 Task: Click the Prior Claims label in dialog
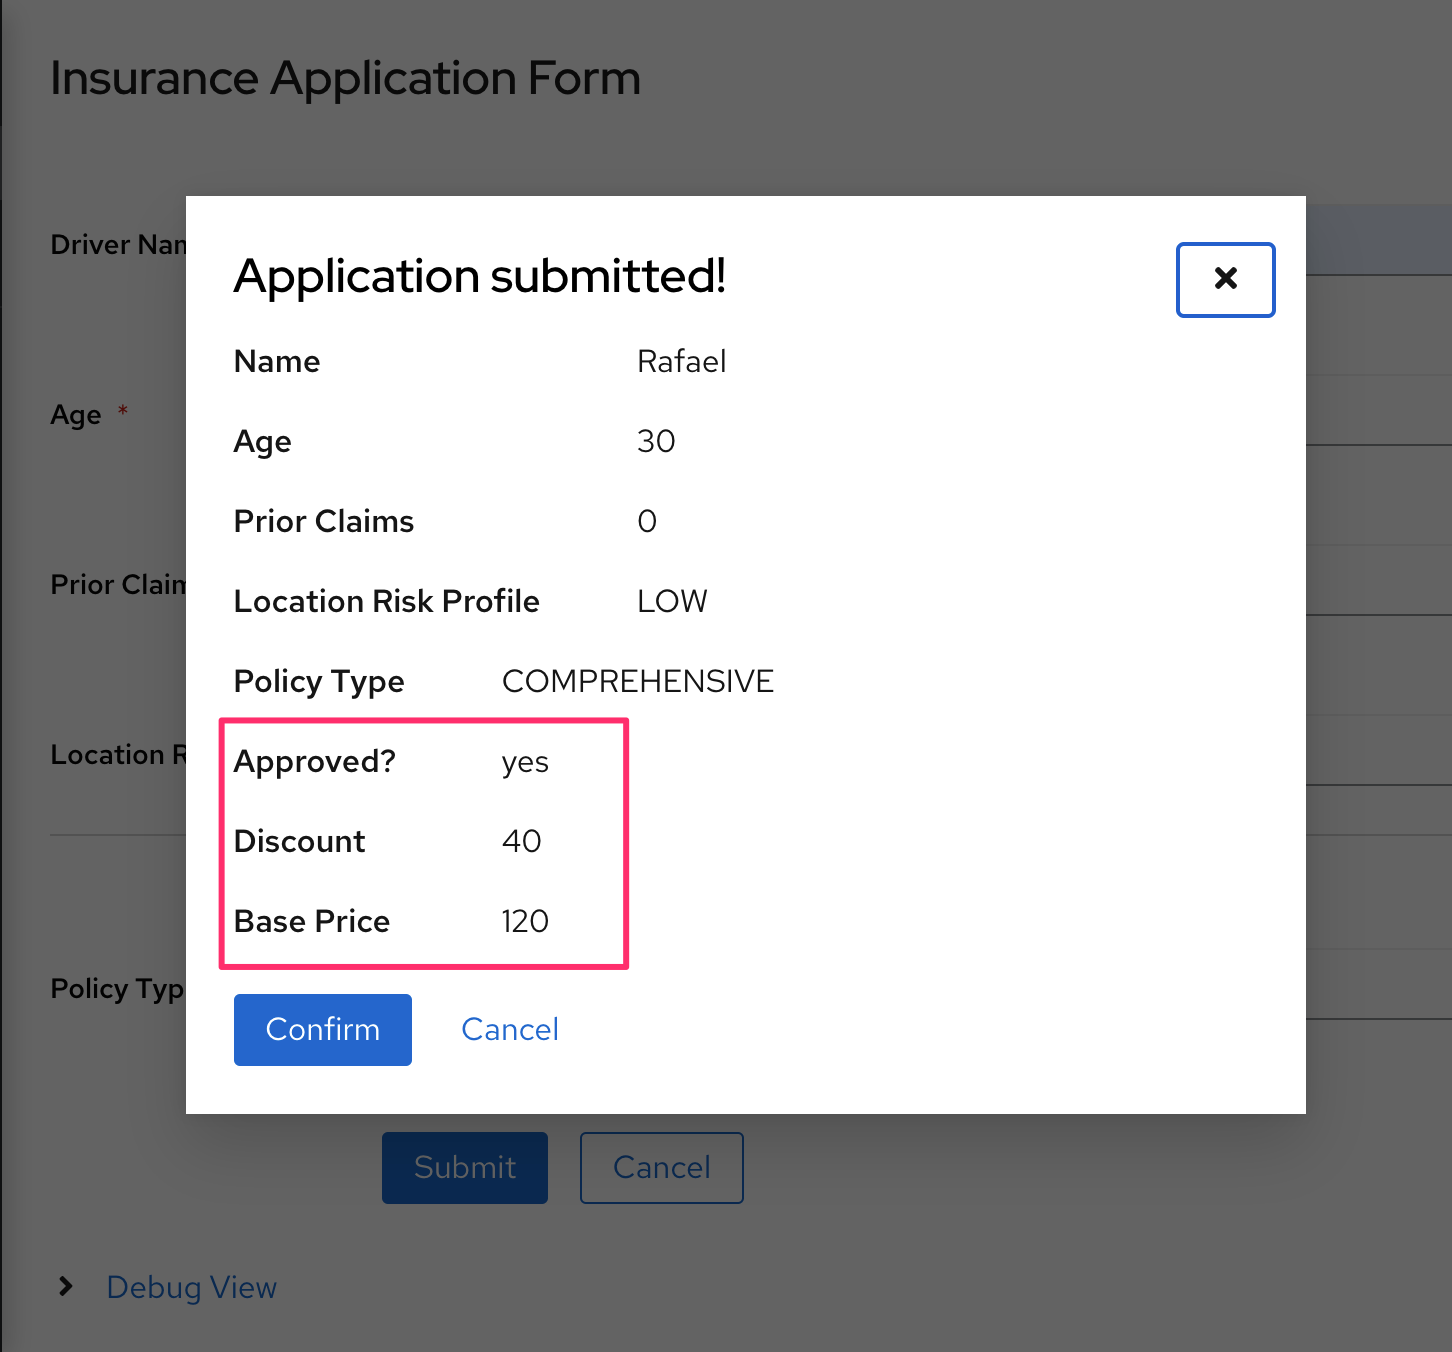pos(324,521)
